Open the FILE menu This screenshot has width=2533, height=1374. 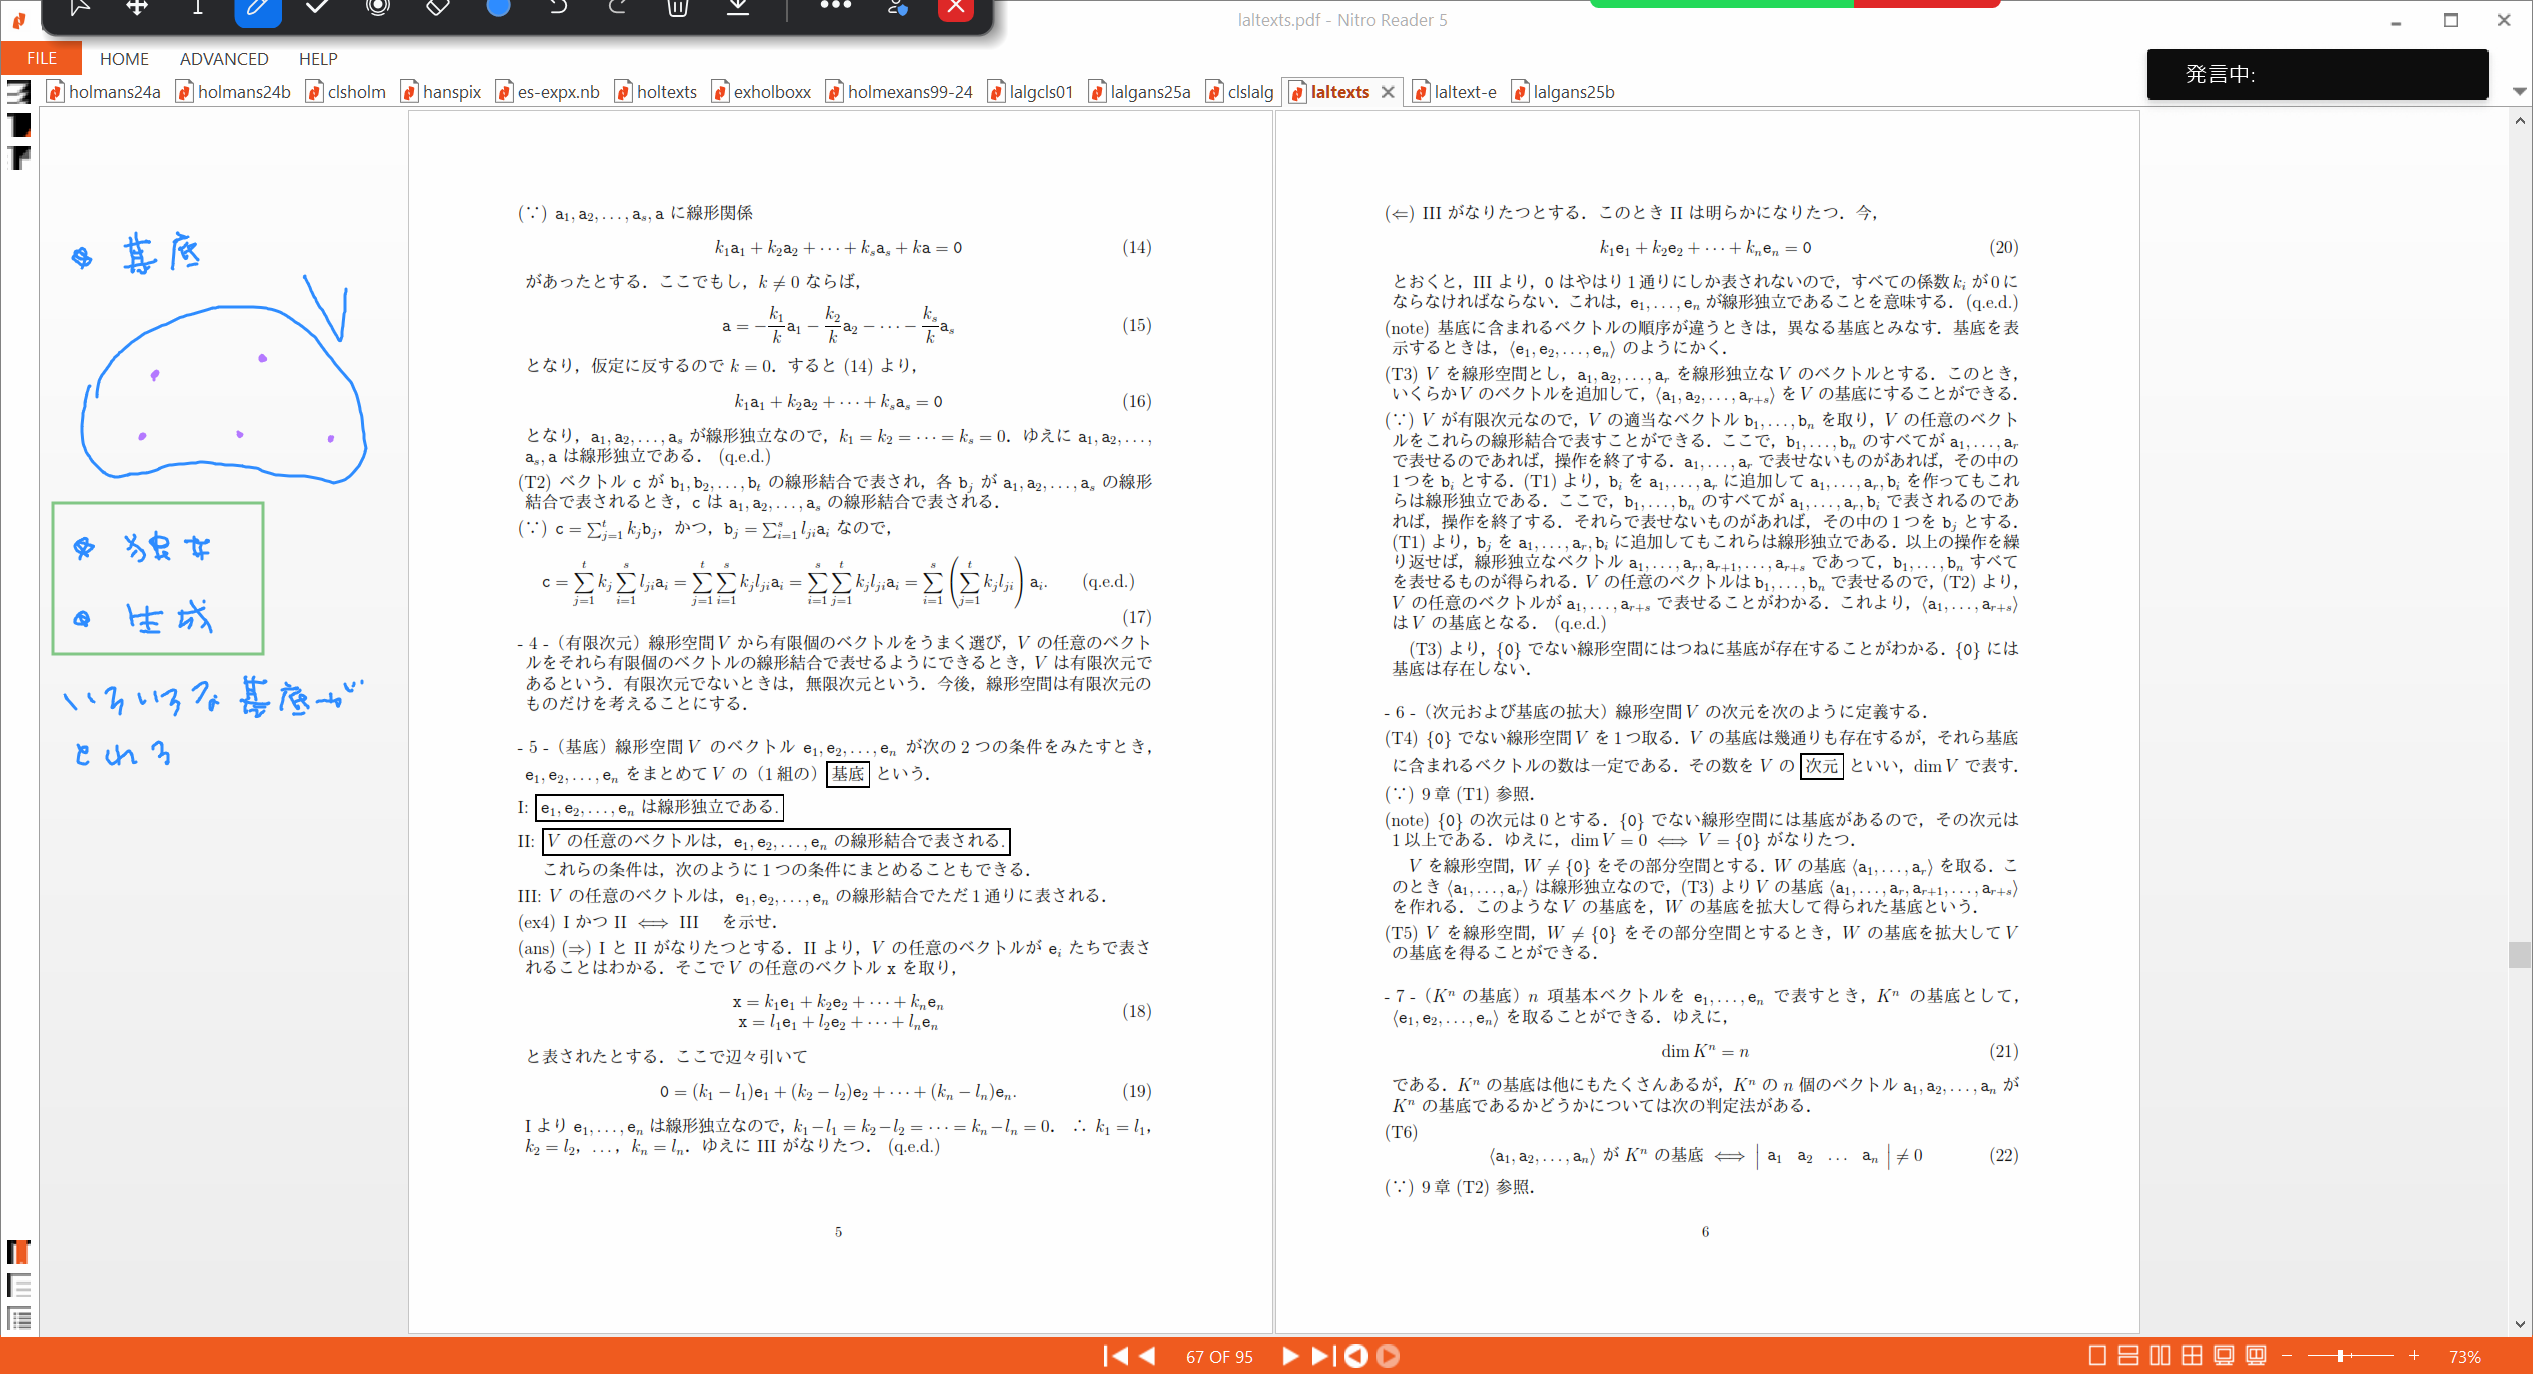click(41, 59)
